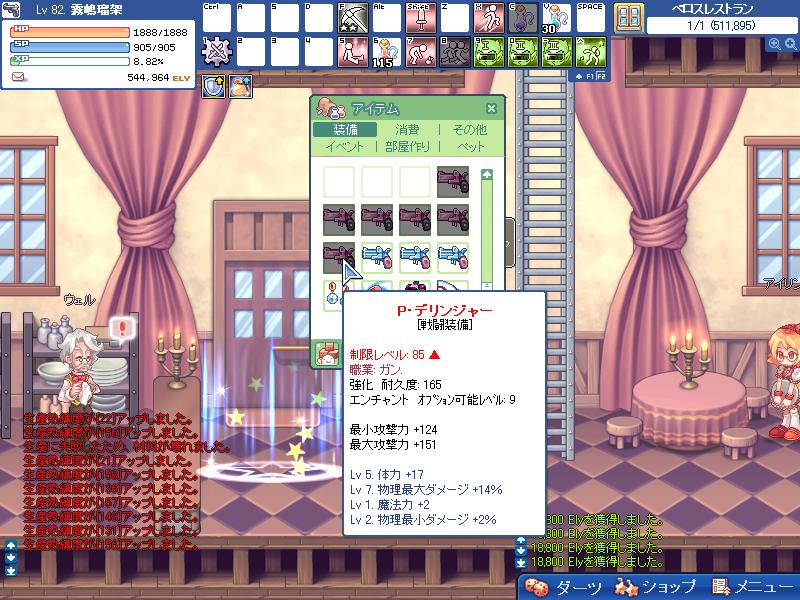
Task: Close the アイテム window
Action: [x=491, y=108]
